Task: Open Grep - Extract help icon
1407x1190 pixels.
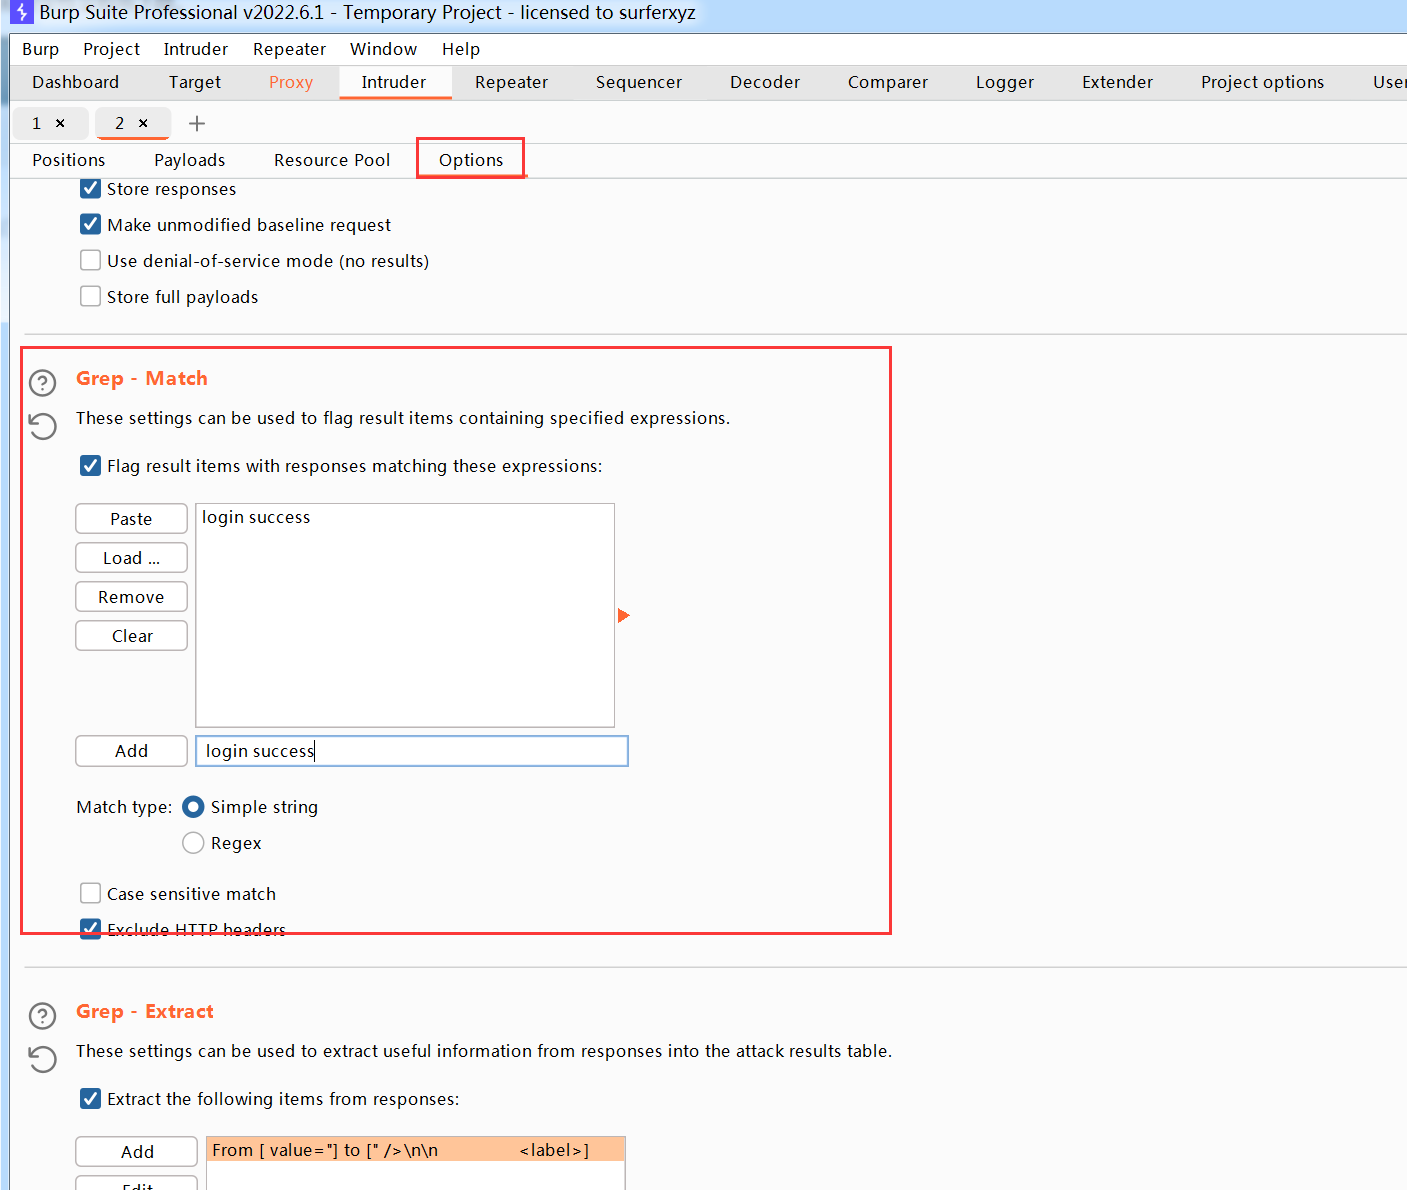Action: click(x=42, y=1016)
